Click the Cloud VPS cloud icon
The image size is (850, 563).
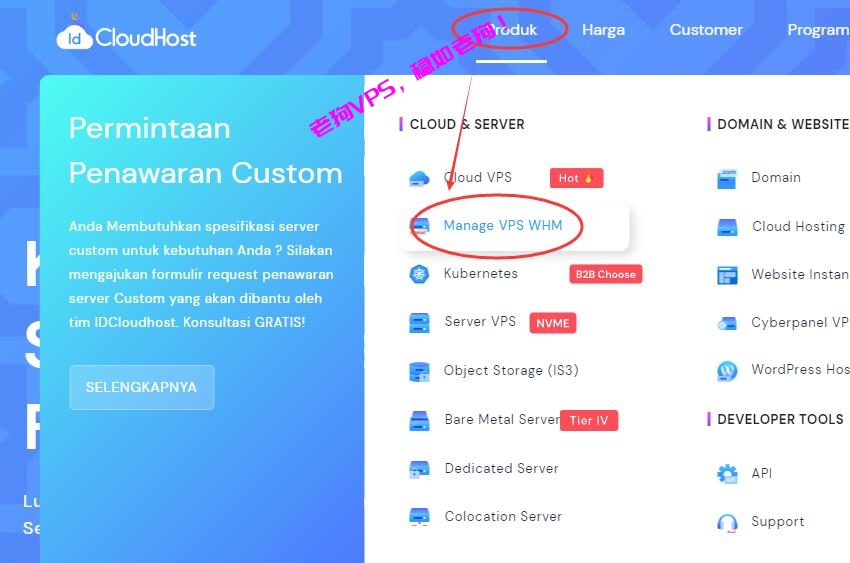pos(419,178)
